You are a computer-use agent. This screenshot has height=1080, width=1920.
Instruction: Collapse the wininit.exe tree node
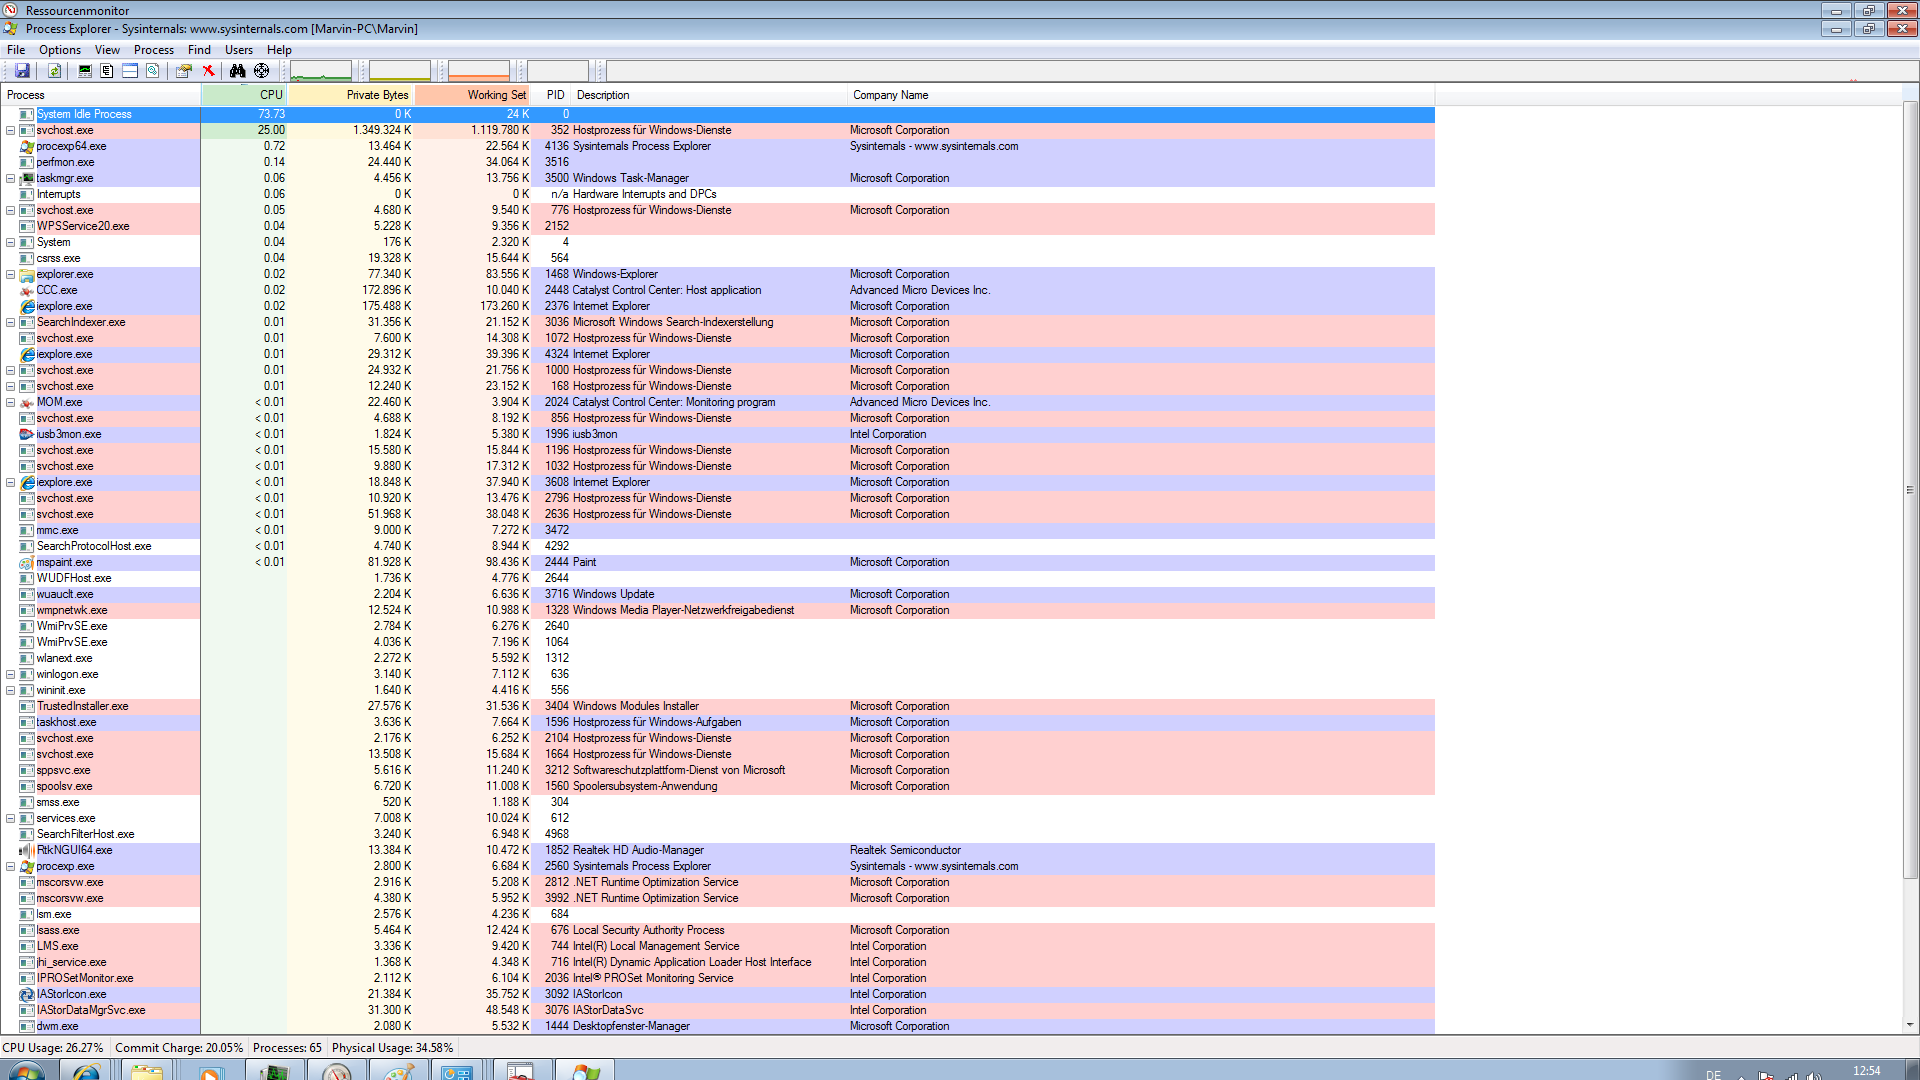point(11,690)
